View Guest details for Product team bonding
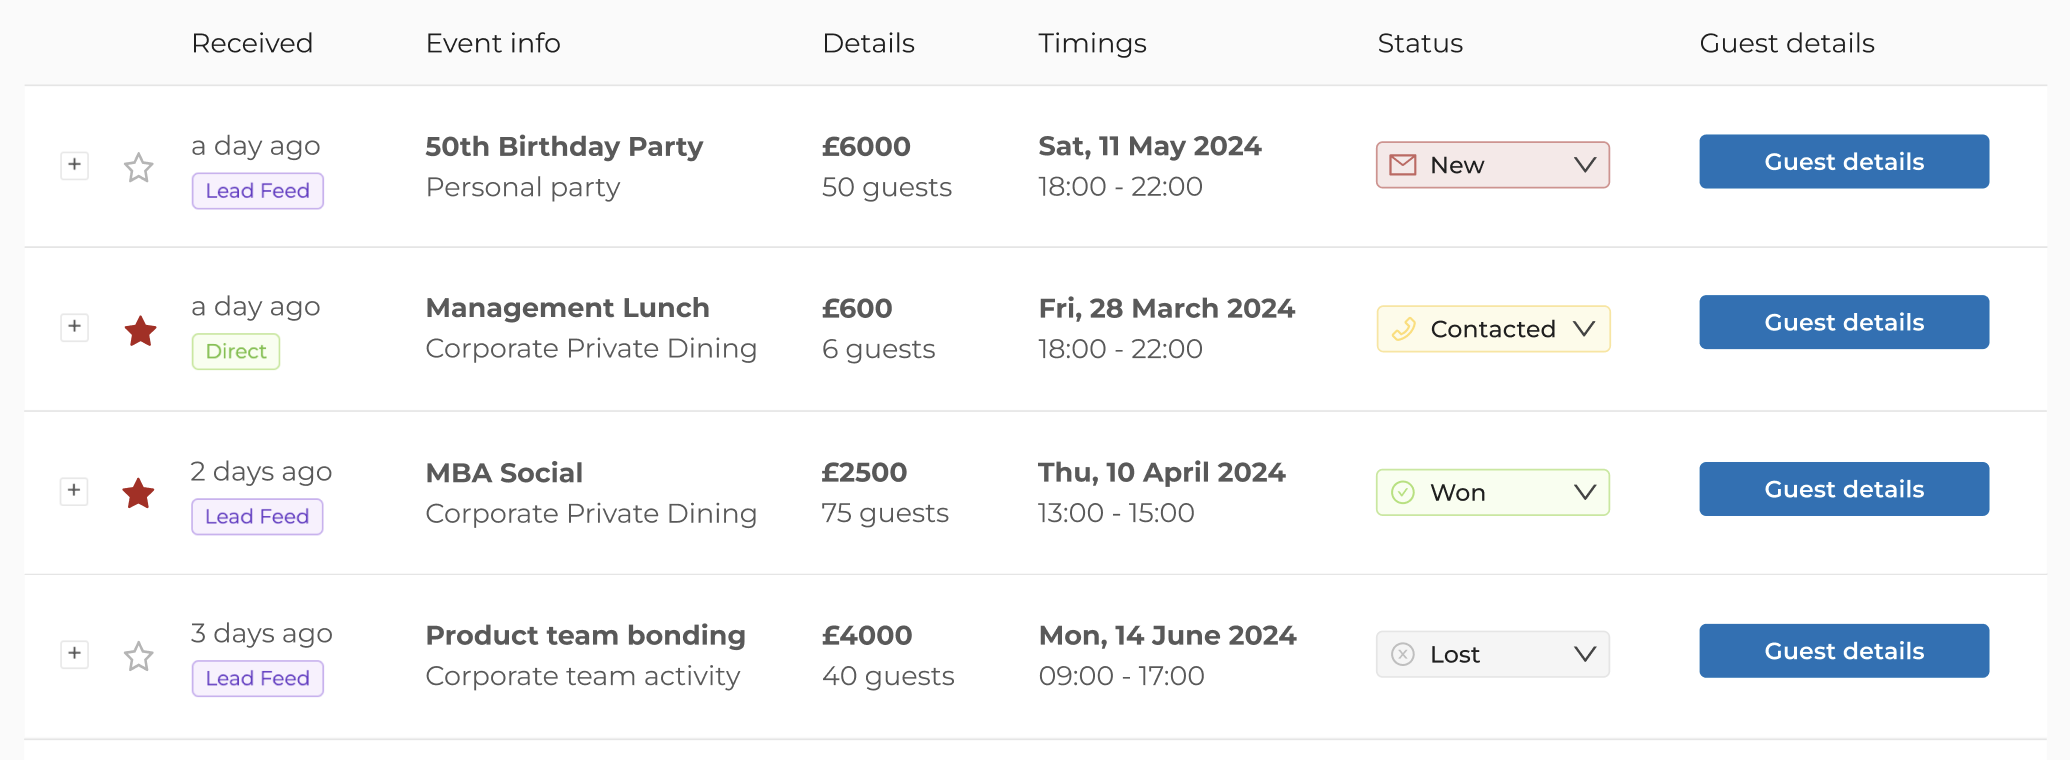Screen dimensions: 2070x760 coord(1844,651)
